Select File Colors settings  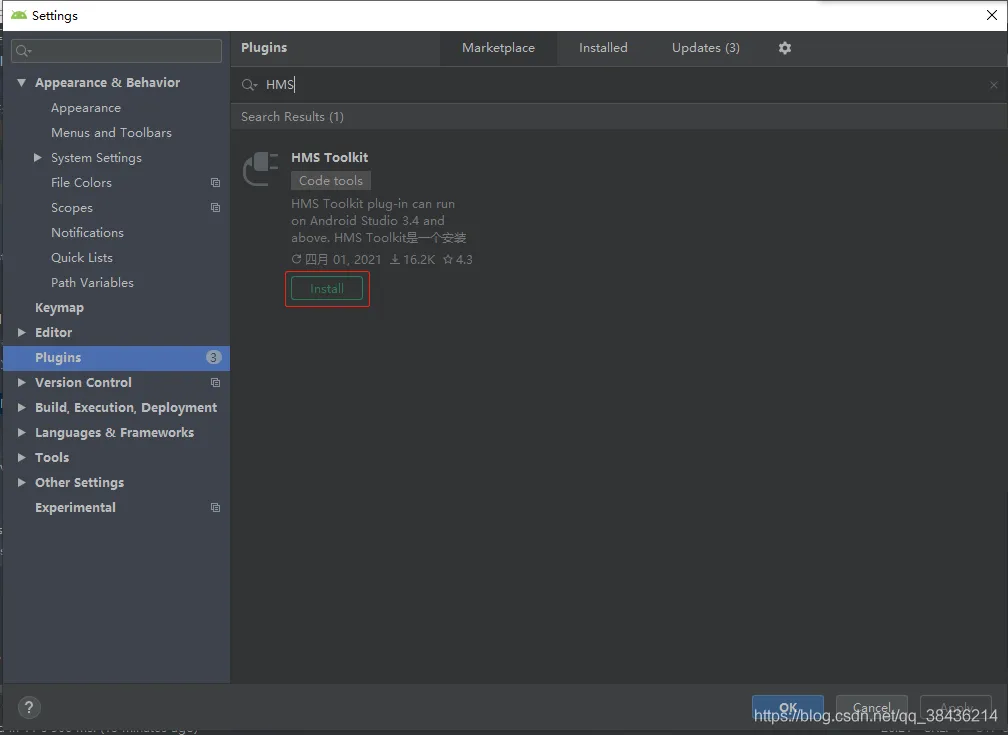click(x=81, y=183)
